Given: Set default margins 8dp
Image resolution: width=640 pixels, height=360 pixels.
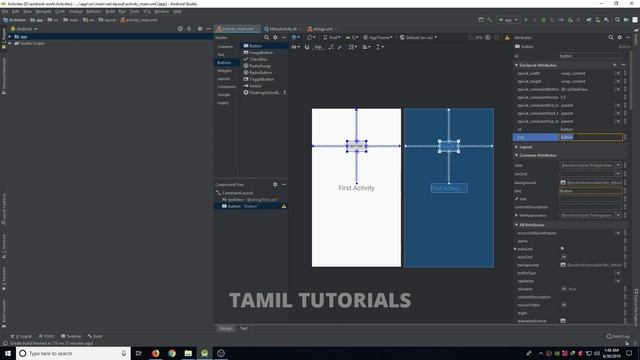Looking at the screenshot, I should tap(318, 47).
